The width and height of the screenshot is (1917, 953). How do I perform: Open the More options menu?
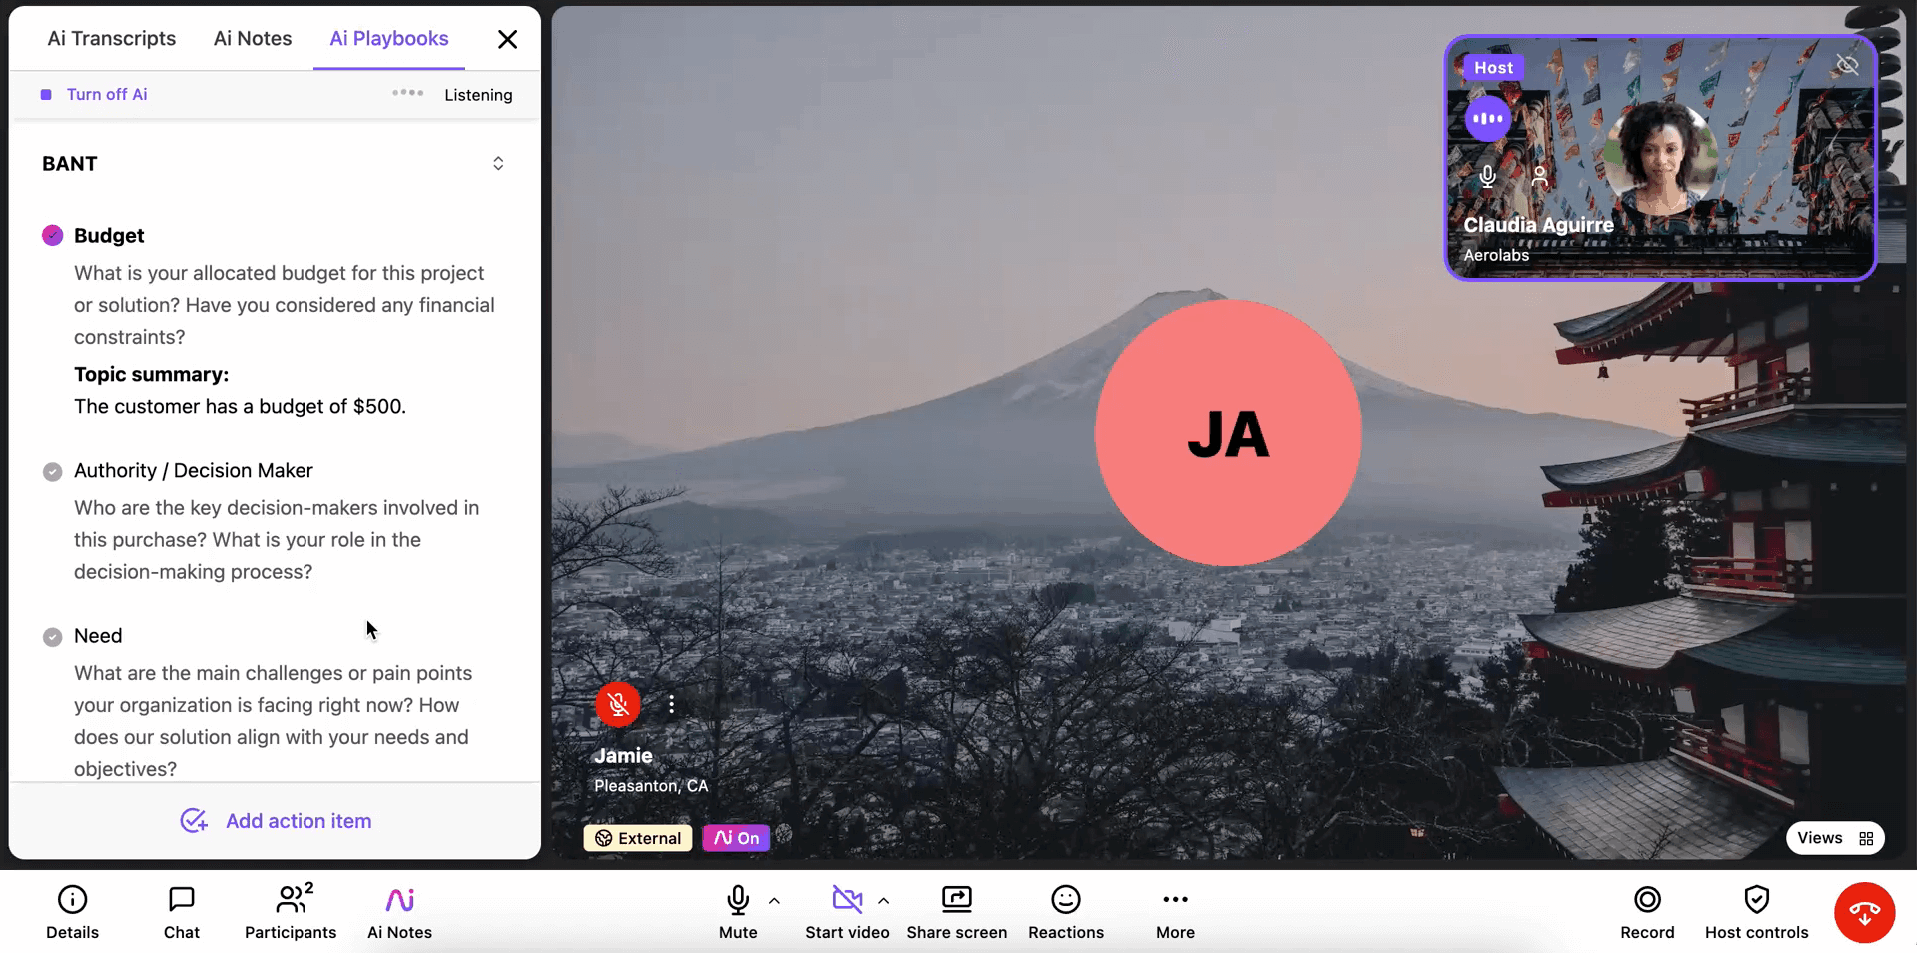[1175, 910]
